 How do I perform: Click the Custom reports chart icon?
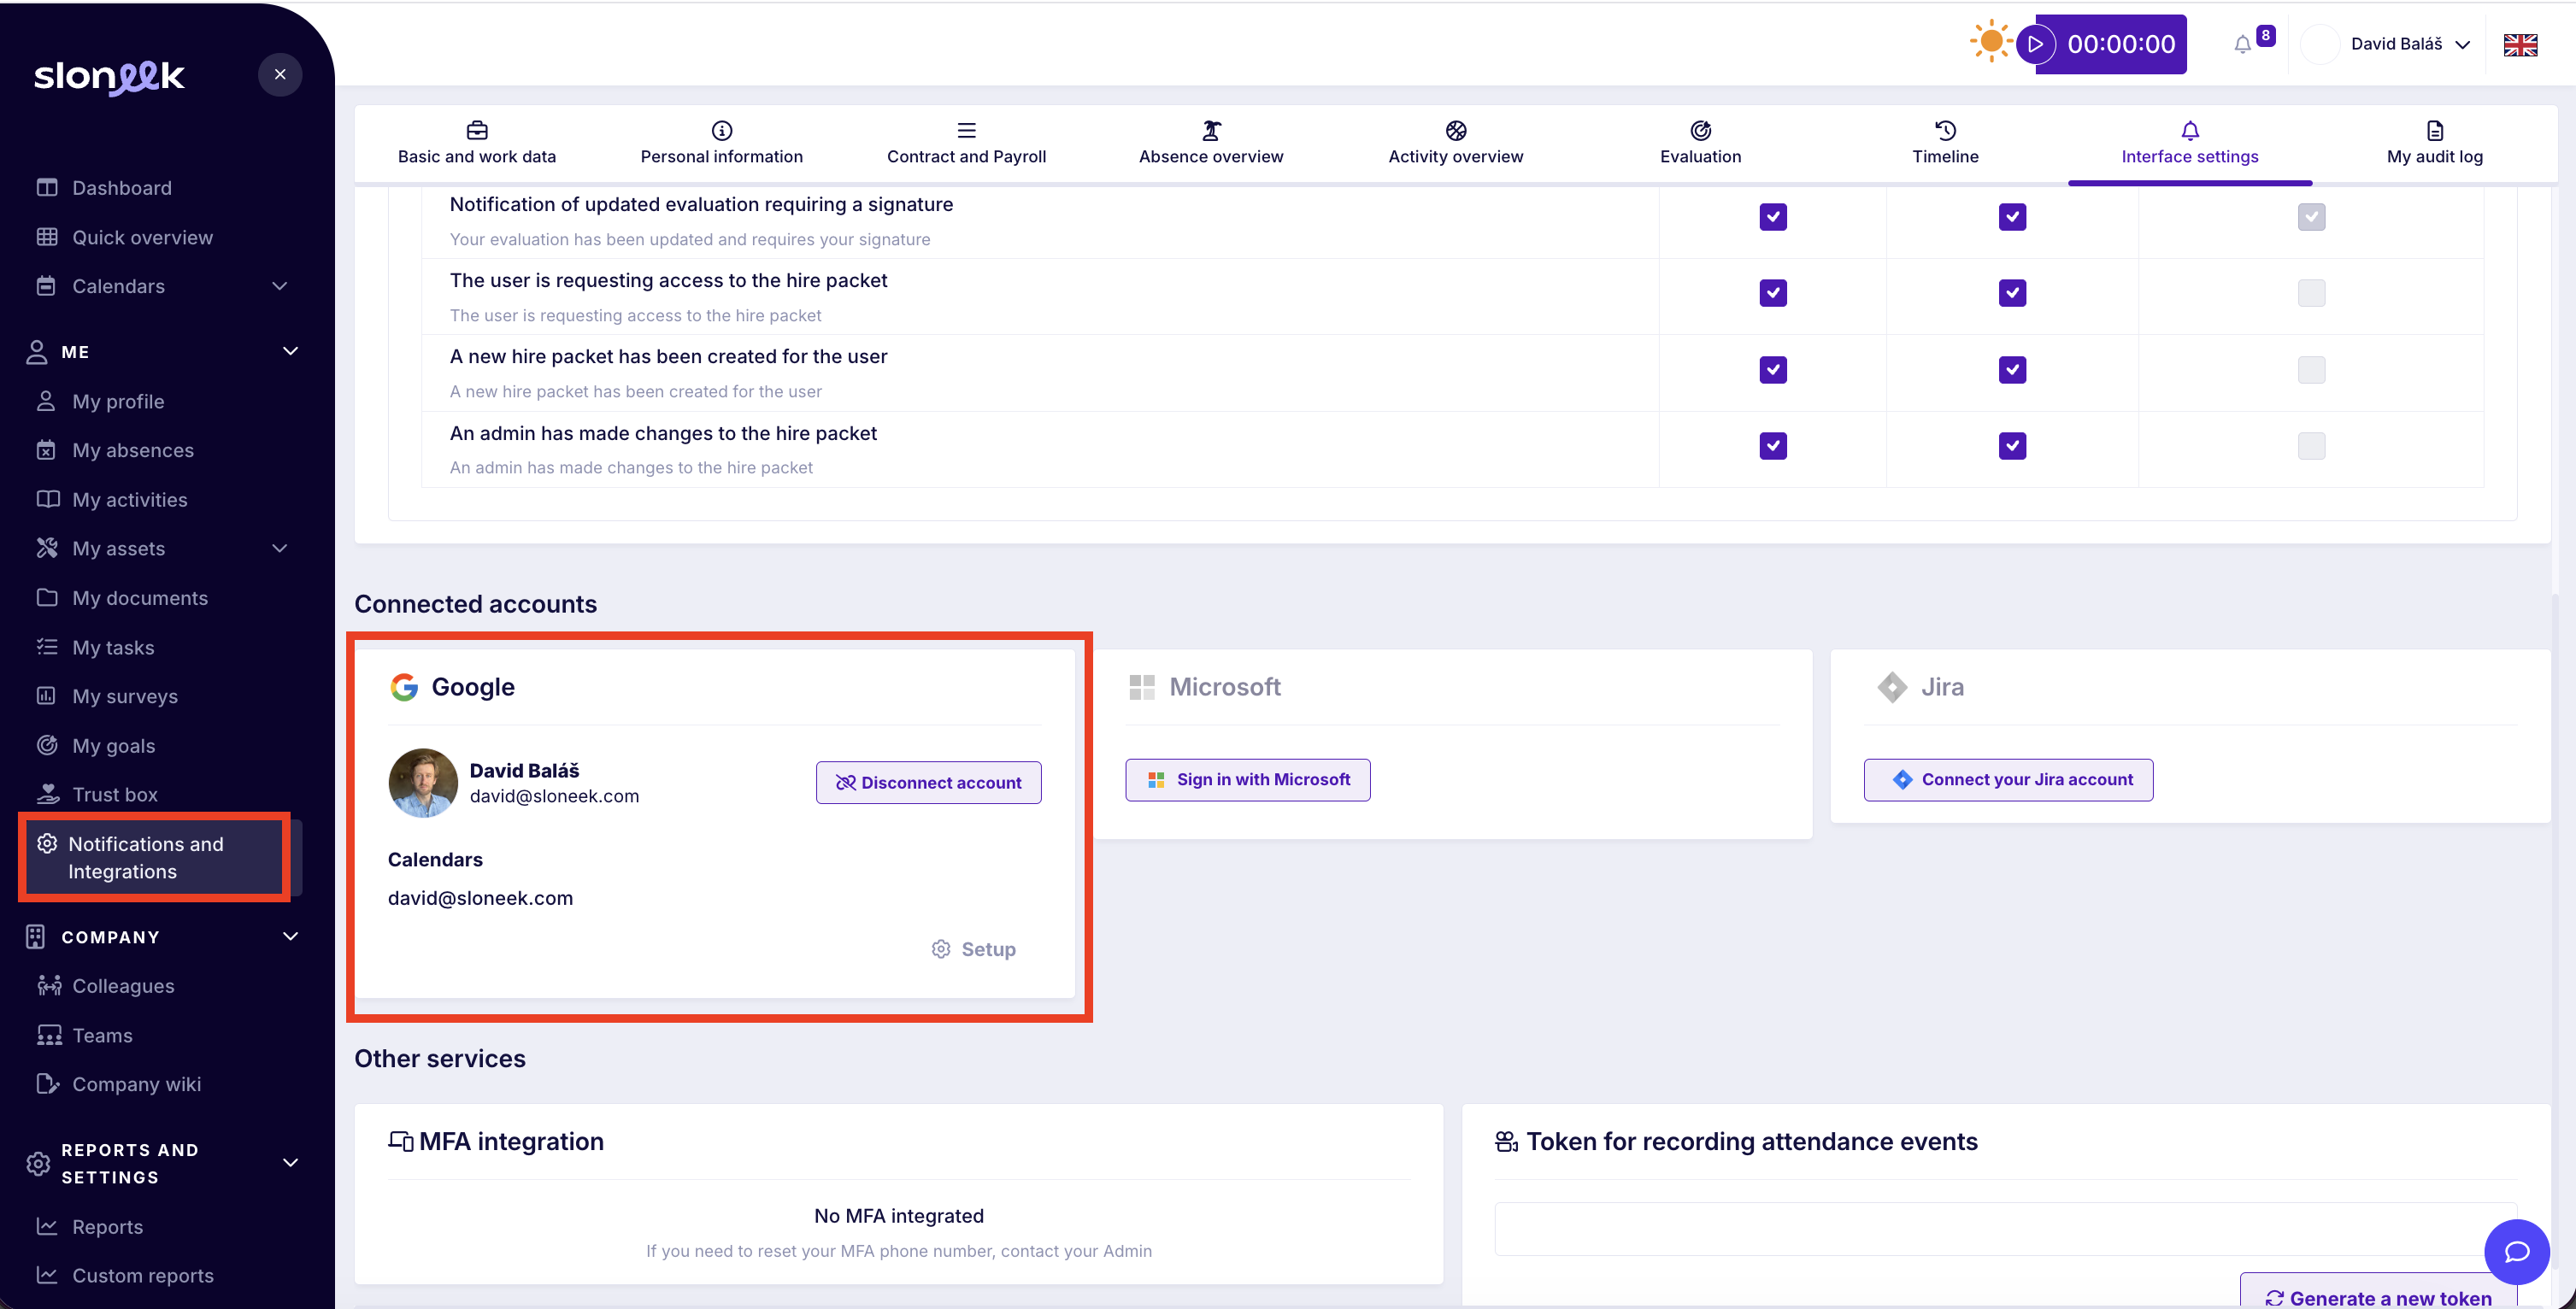47,1275
